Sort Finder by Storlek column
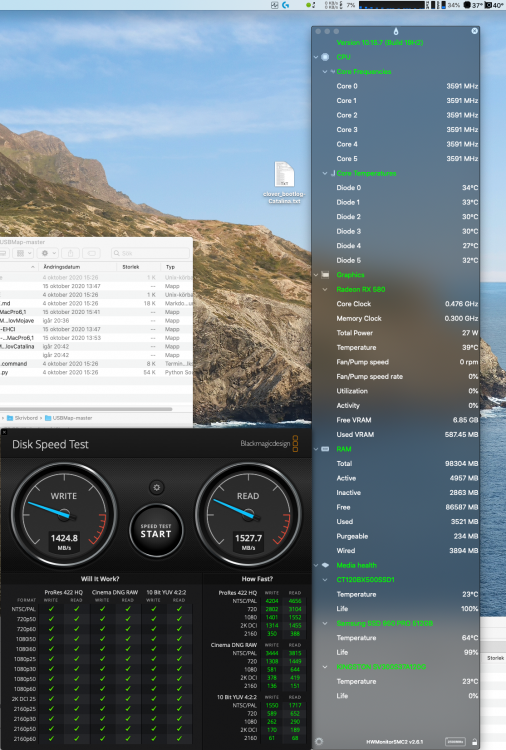 (138, 267)
